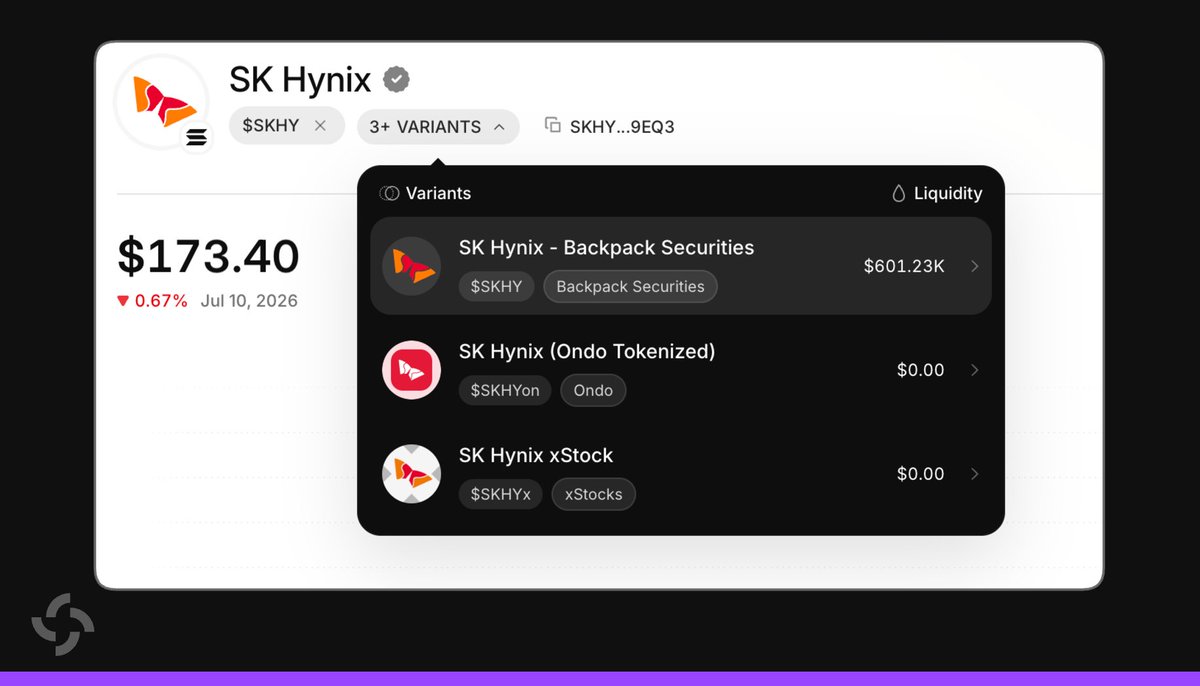Click the SK Hynix title text
The height and width of the screenshot is (686, 1200).
pos(300,79)
